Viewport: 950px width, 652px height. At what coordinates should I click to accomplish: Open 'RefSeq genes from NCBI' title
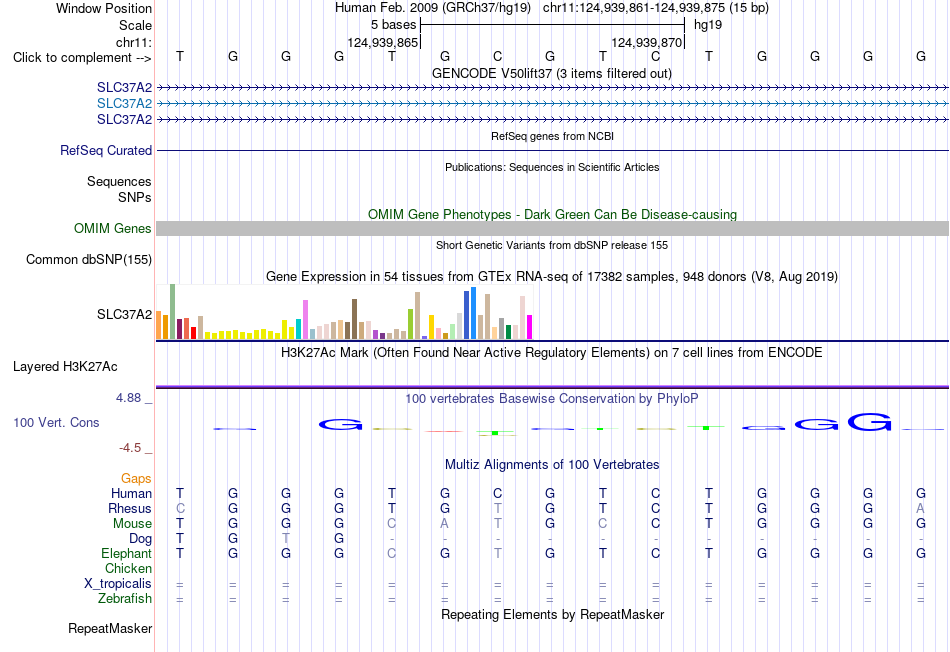pos(552,136)
